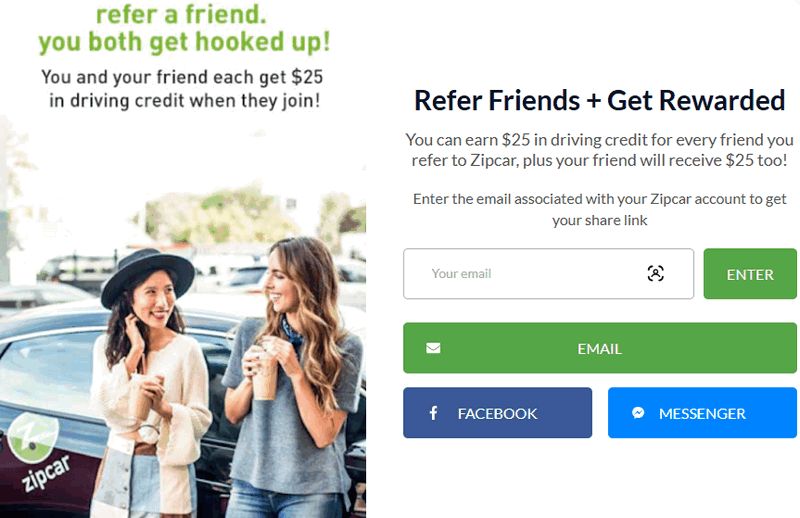Click the "Enter the email associated" instruction text

point(599,209)
